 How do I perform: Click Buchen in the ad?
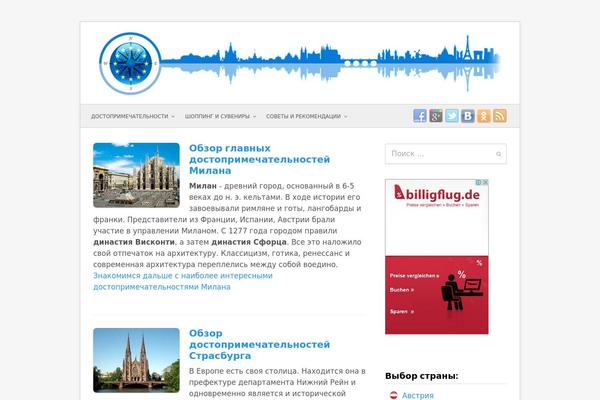pyautogui.click(x=402, y=290)
